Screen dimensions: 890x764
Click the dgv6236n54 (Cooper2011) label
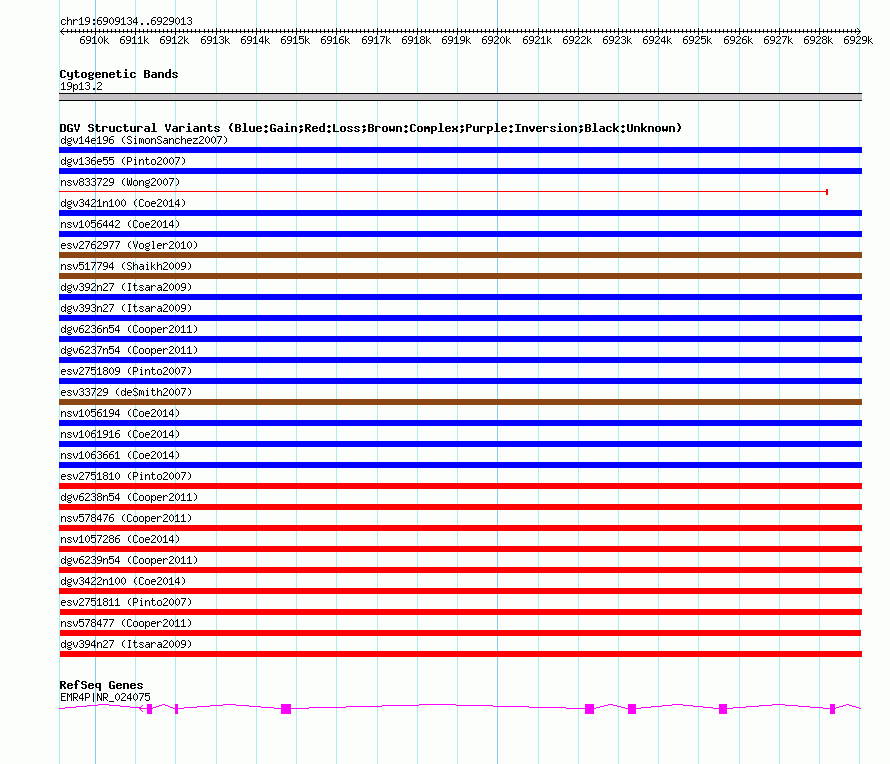(x=129, y=329)
